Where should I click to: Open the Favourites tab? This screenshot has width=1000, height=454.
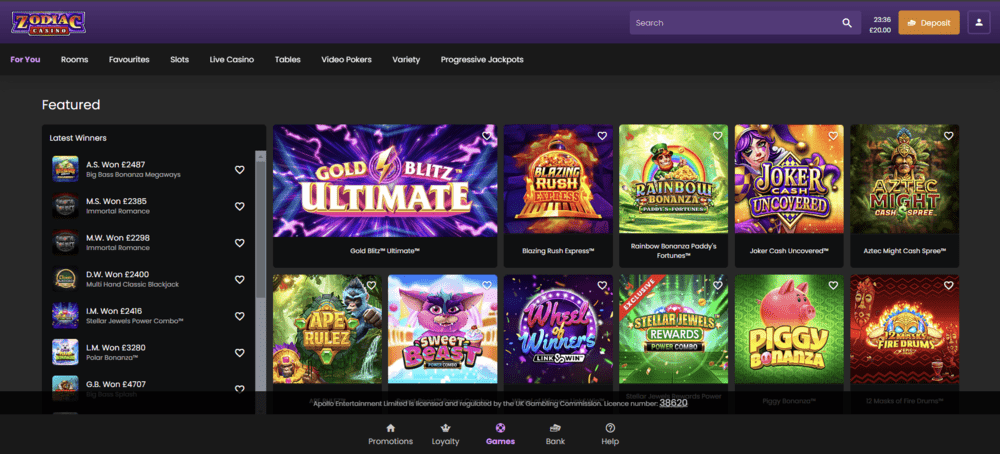(129, 59)
